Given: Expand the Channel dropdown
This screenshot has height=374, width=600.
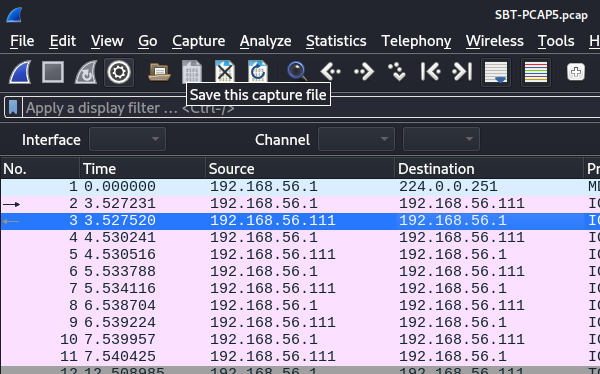Looking at the screenshot, I should point(356,139).
